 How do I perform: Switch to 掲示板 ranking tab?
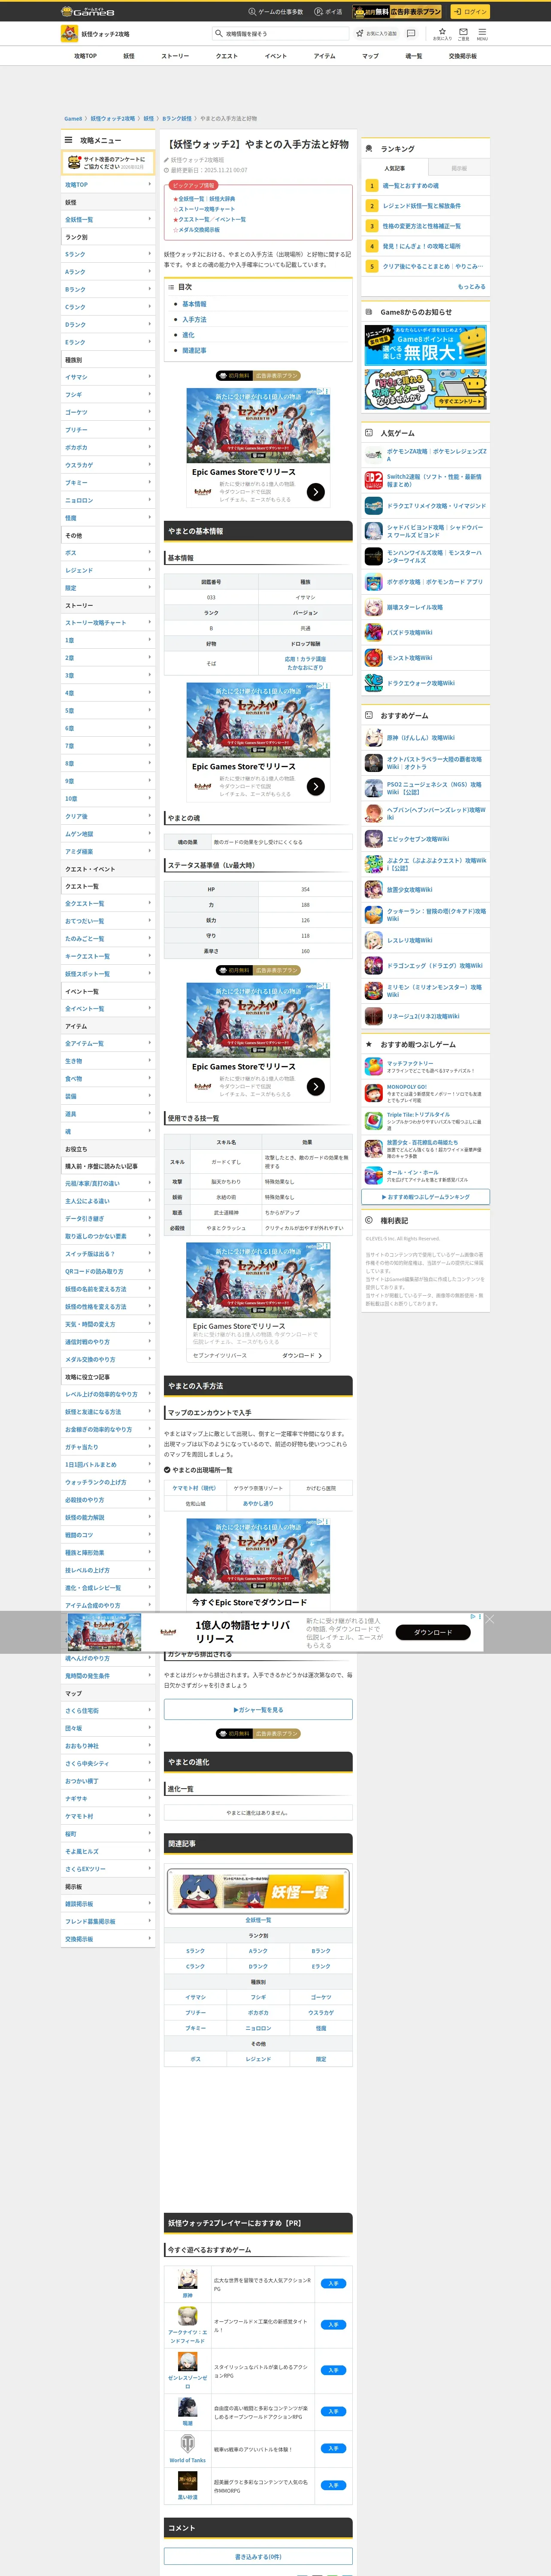click(x=459, y=168)
